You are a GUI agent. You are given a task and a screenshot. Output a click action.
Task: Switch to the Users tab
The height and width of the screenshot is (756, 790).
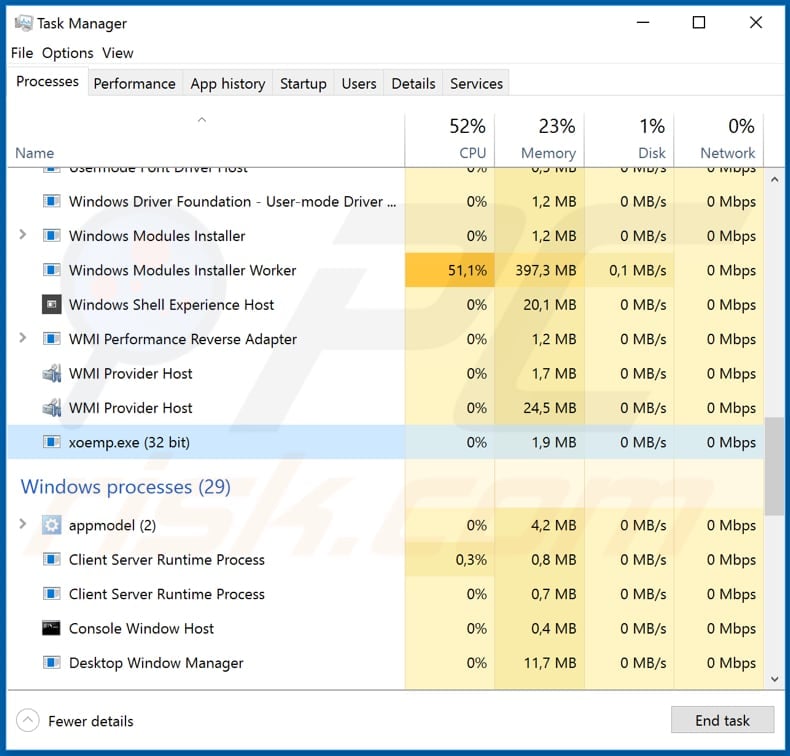click(359, 84)
